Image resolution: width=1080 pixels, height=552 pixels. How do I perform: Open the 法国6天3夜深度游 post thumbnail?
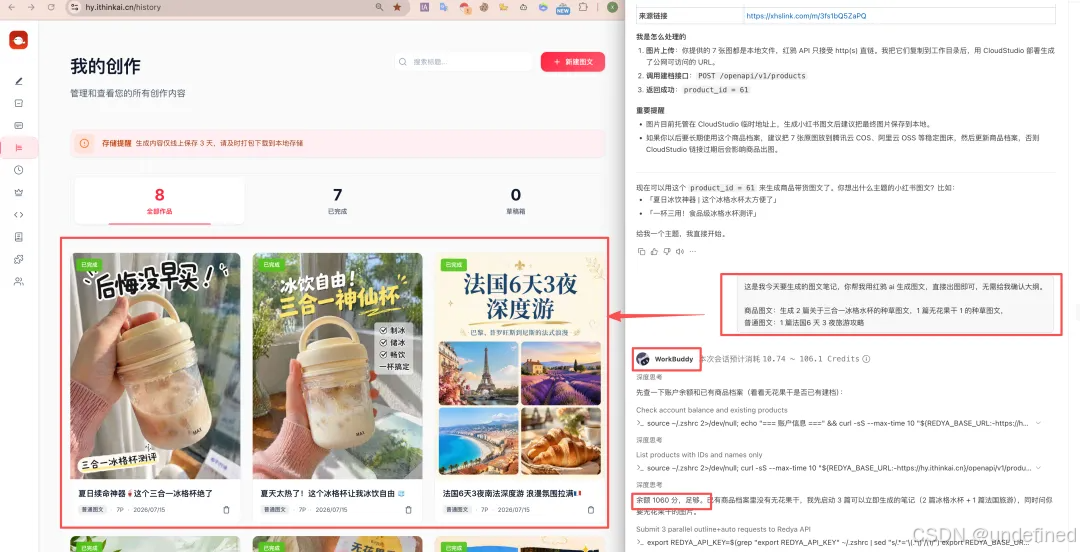520,365
